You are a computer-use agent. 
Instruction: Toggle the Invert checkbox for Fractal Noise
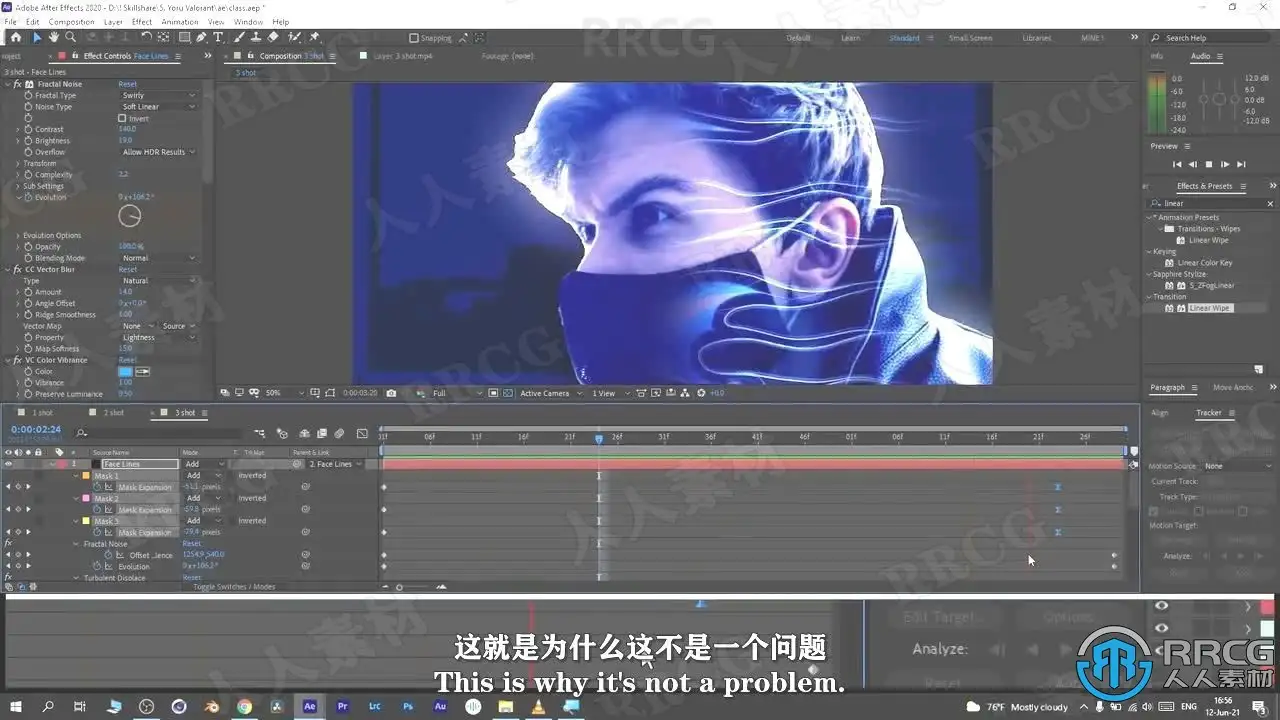(x=122, y=118)
